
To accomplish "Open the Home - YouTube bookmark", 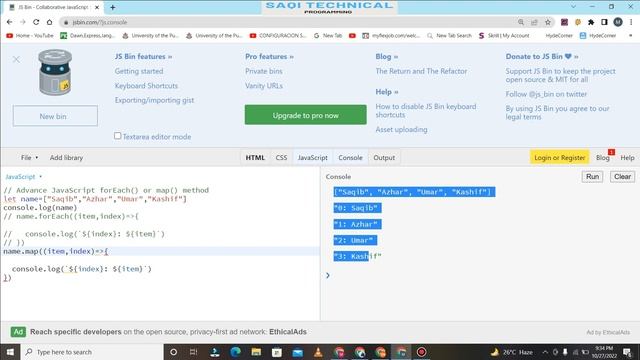I will pos(30,36).
